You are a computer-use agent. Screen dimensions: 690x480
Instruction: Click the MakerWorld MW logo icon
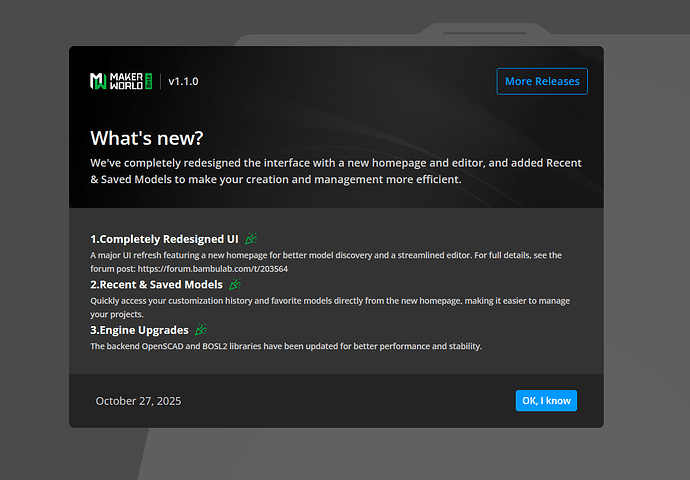[98, 81]
